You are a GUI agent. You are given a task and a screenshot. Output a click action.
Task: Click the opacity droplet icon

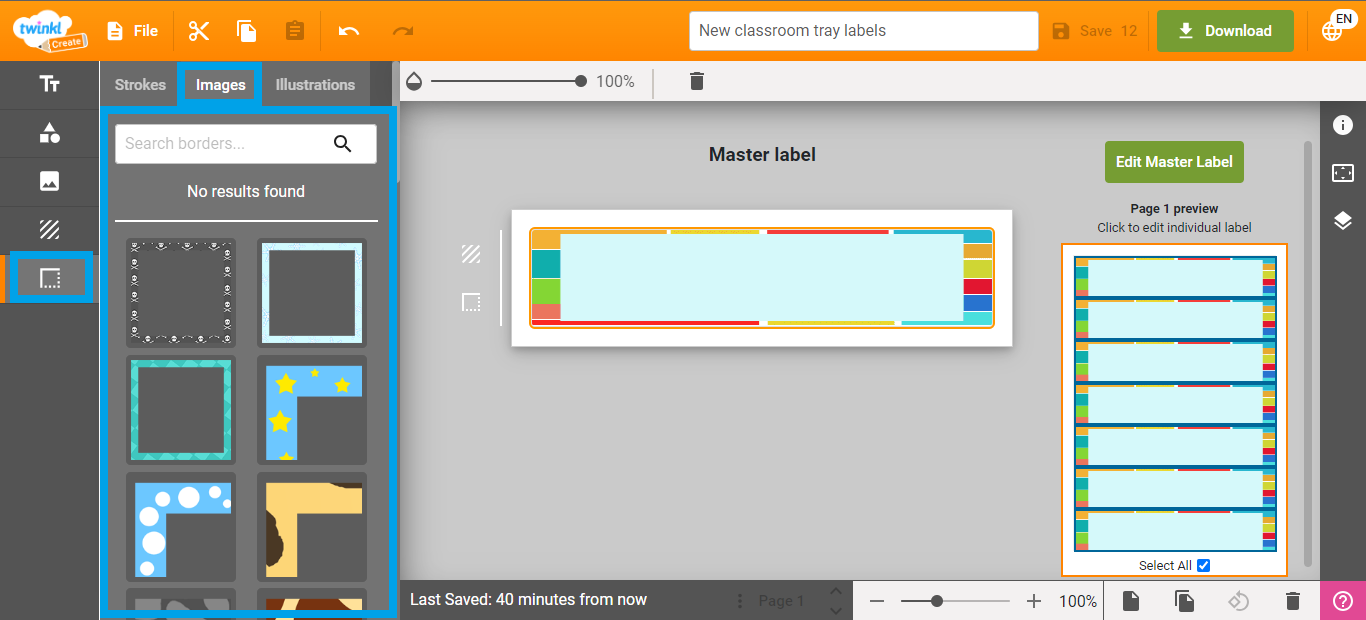point(414,82)
